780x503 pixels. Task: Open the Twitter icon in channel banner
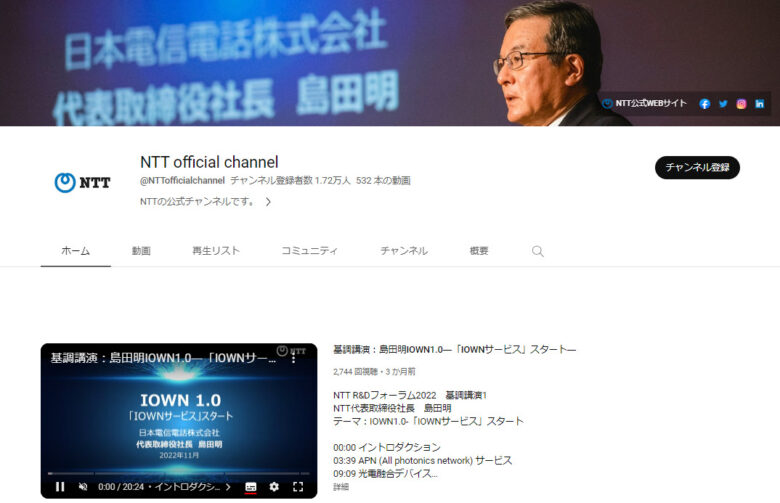[x=723, y=103]
